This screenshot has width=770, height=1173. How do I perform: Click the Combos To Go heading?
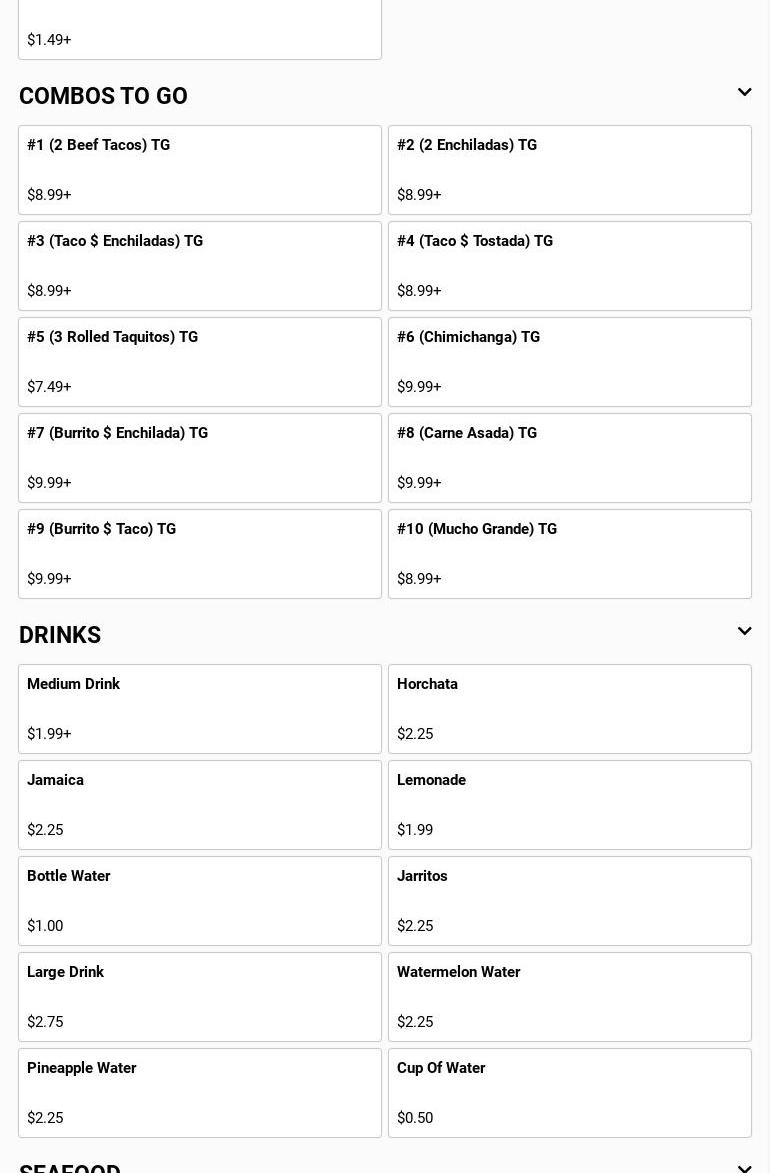coord(103,96)
